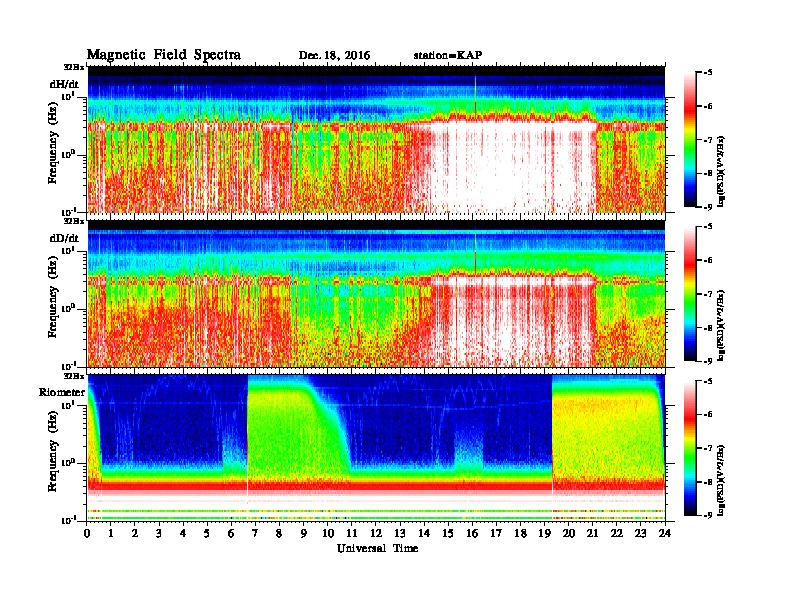Click the hour "2" tick label

pyautogui.click(x=135, y=533)
